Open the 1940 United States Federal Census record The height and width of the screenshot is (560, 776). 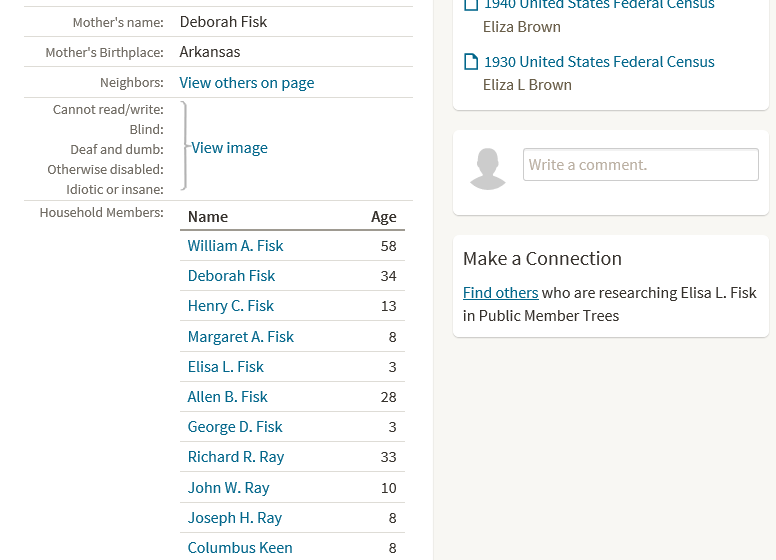(x=599, y=5)
